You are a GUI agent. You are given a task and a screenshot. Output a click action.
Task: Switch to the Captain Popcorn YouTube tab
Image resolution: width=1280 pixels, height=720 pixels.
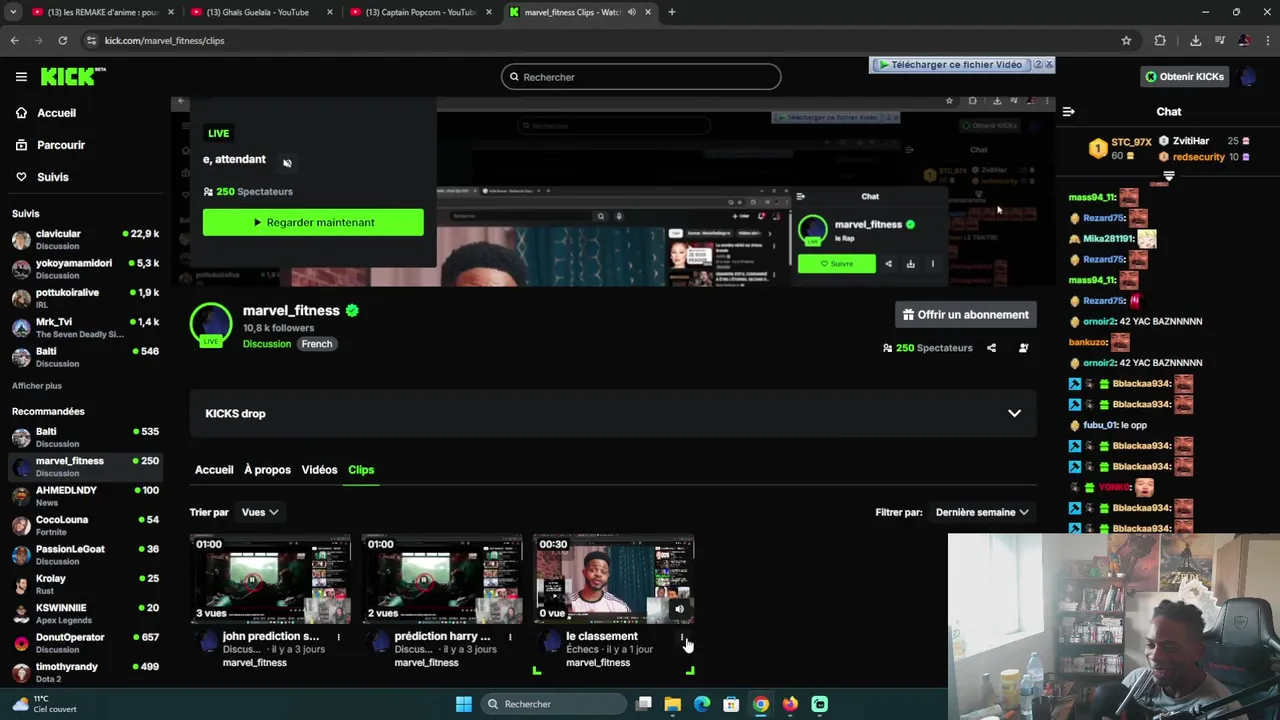[420, 12]
